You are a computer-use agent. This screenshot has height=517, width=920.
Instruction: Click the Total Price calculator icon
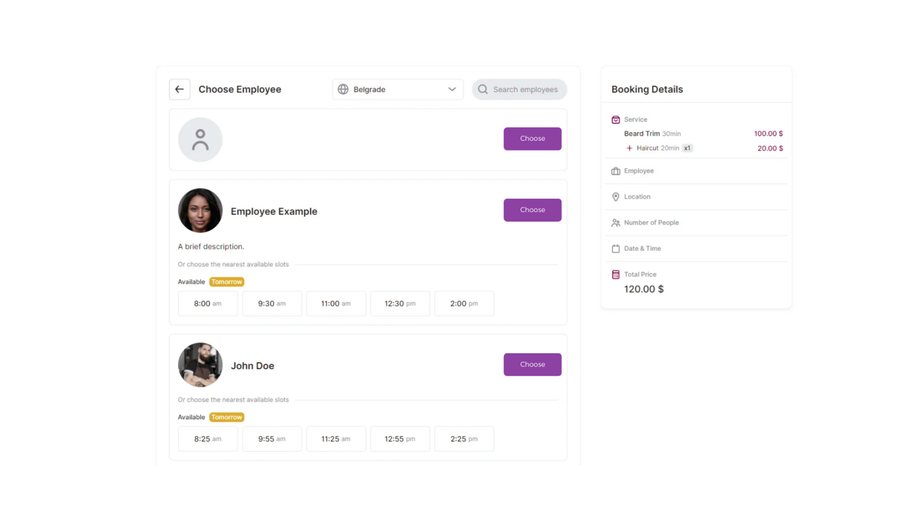tap(616, 275)
